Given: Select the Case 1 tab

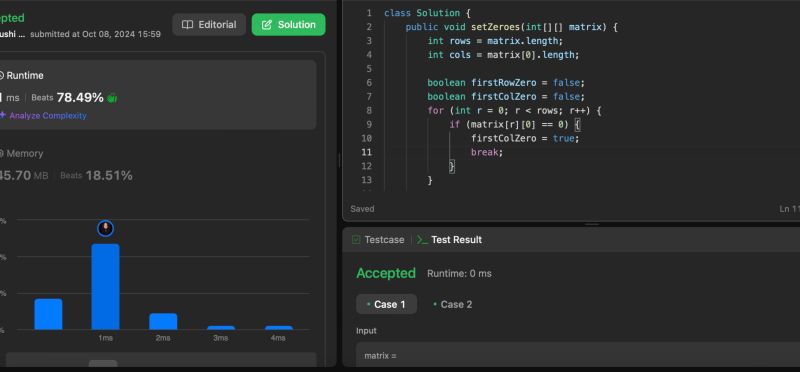Looking at the screenshot, I should [x=386, y=304].
